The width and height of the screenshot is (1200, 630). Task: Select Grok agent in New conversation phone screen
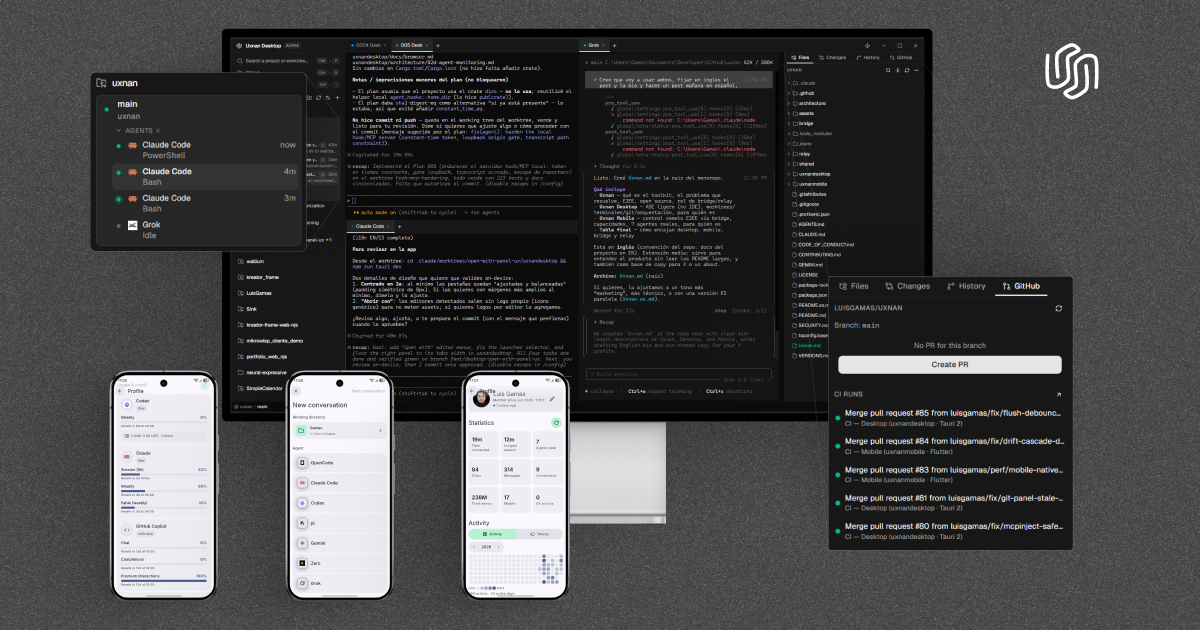click(x=340, y=583)
